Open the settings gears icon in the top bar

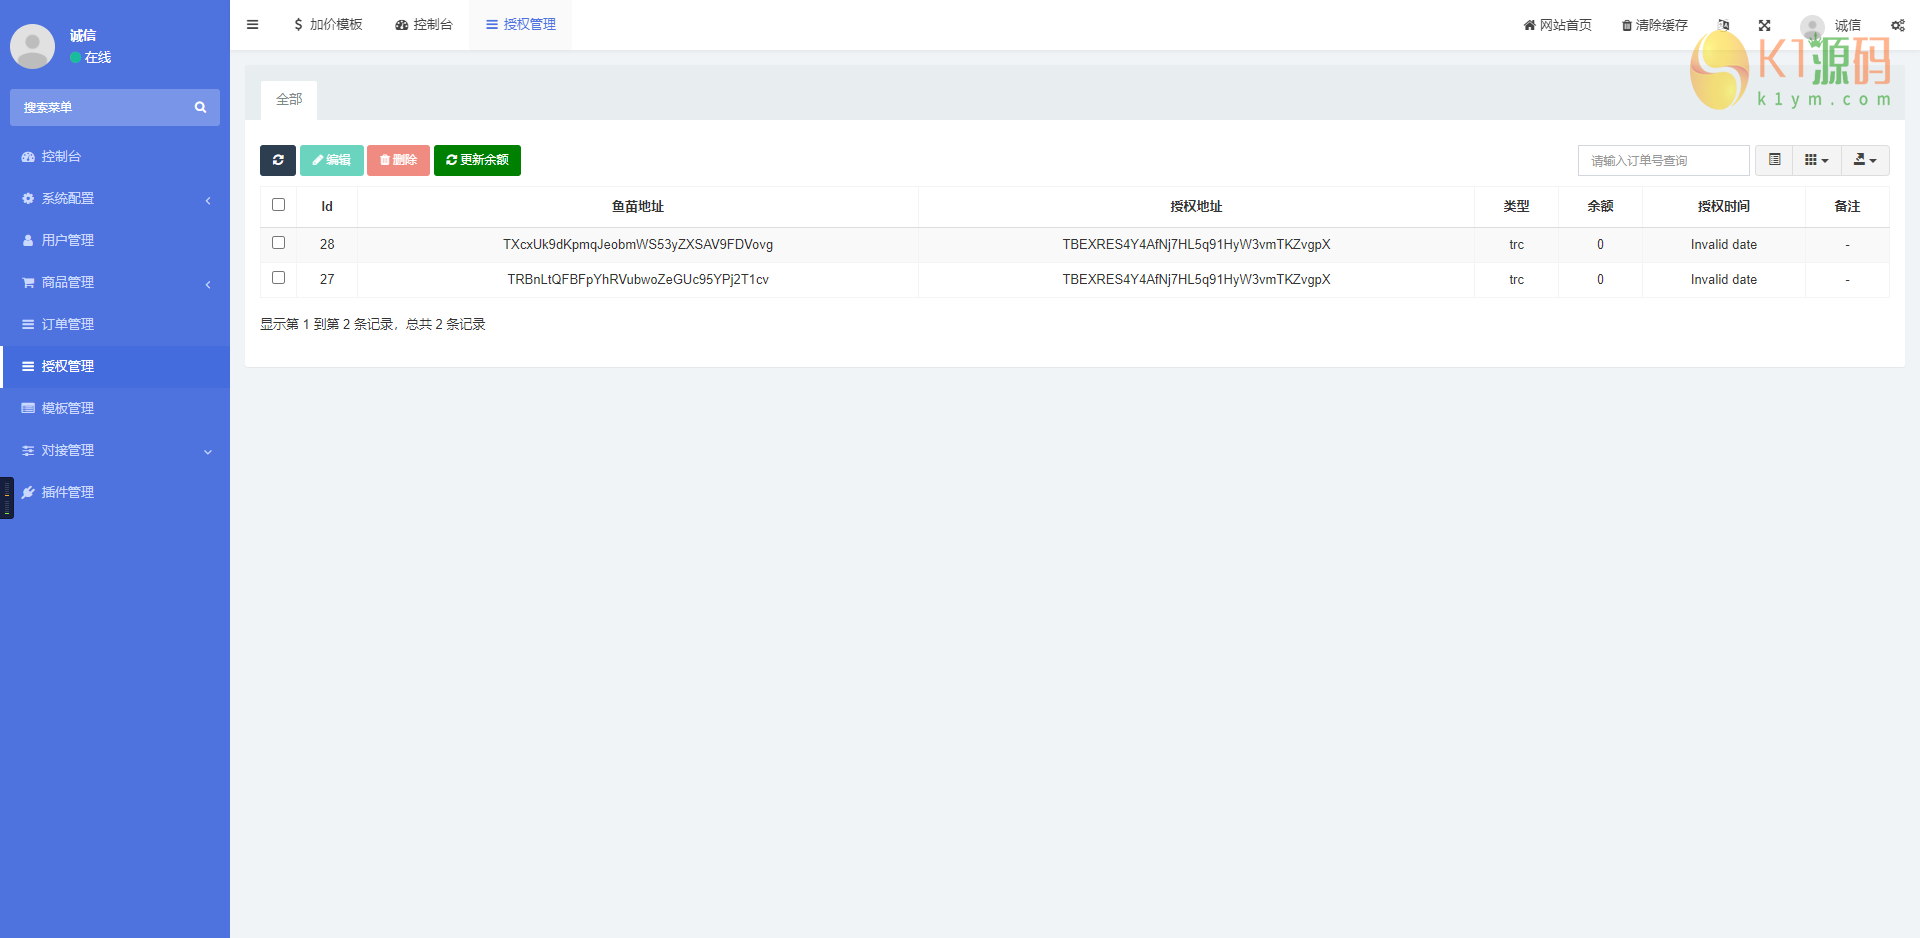(x=1897, y=25)
